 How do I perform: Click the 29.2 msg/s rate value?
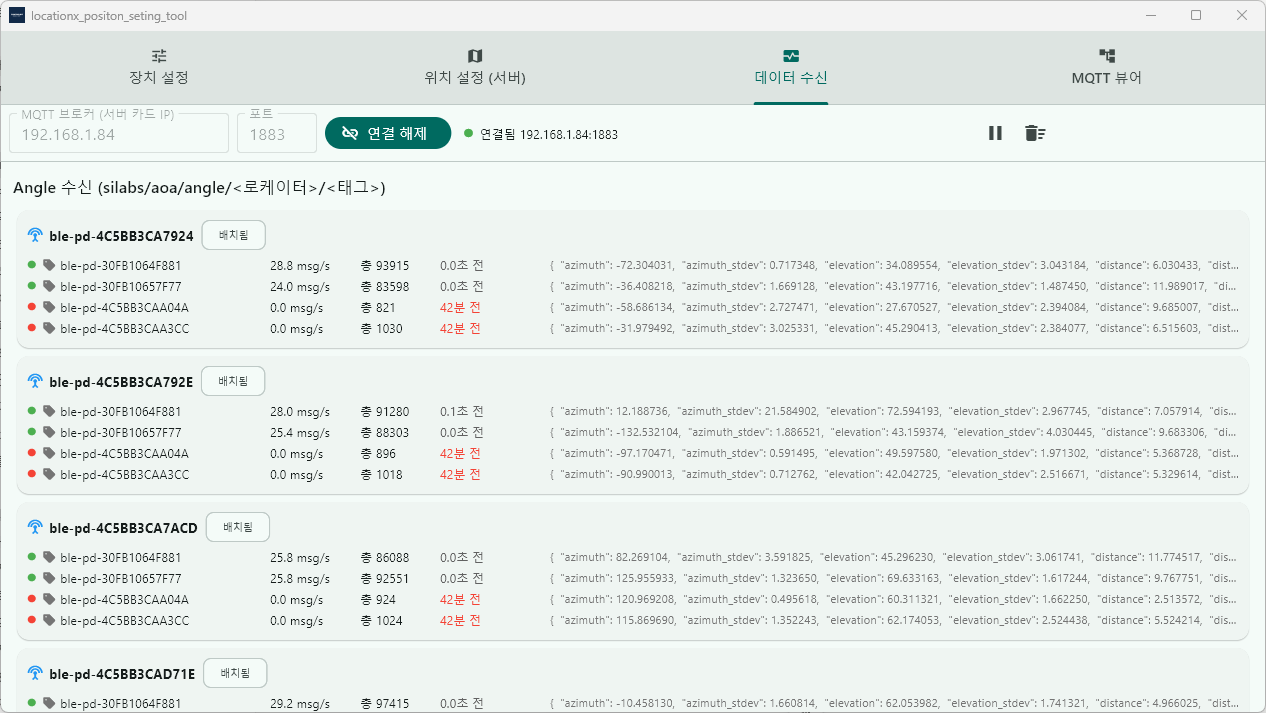tap(300, 704)
